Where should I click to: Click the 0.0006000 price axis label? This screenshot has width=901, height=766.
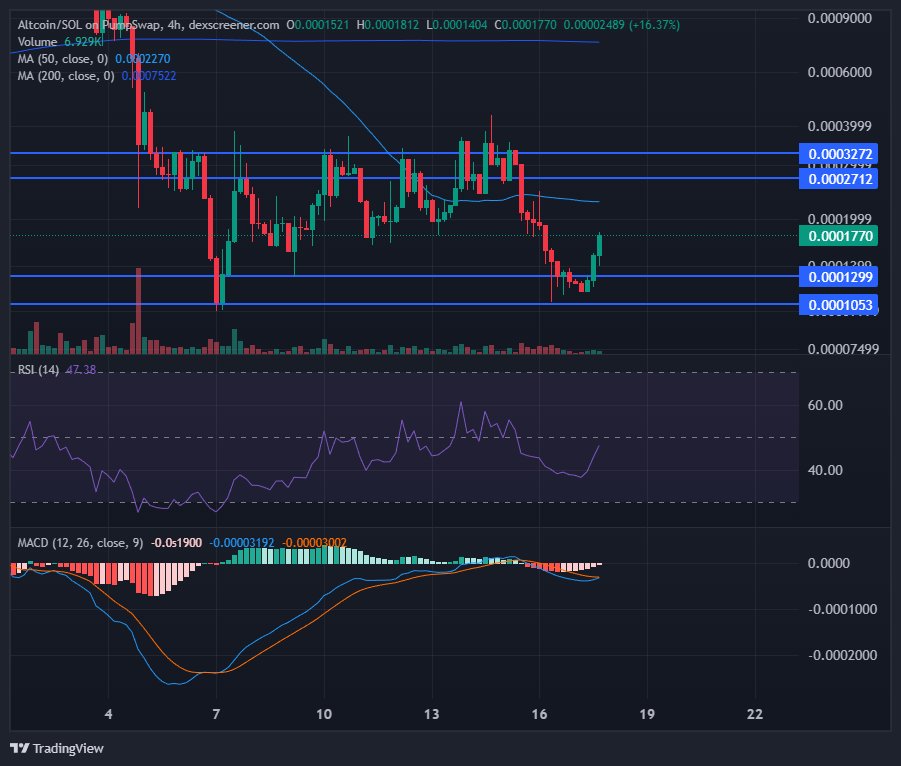(840, 72)
